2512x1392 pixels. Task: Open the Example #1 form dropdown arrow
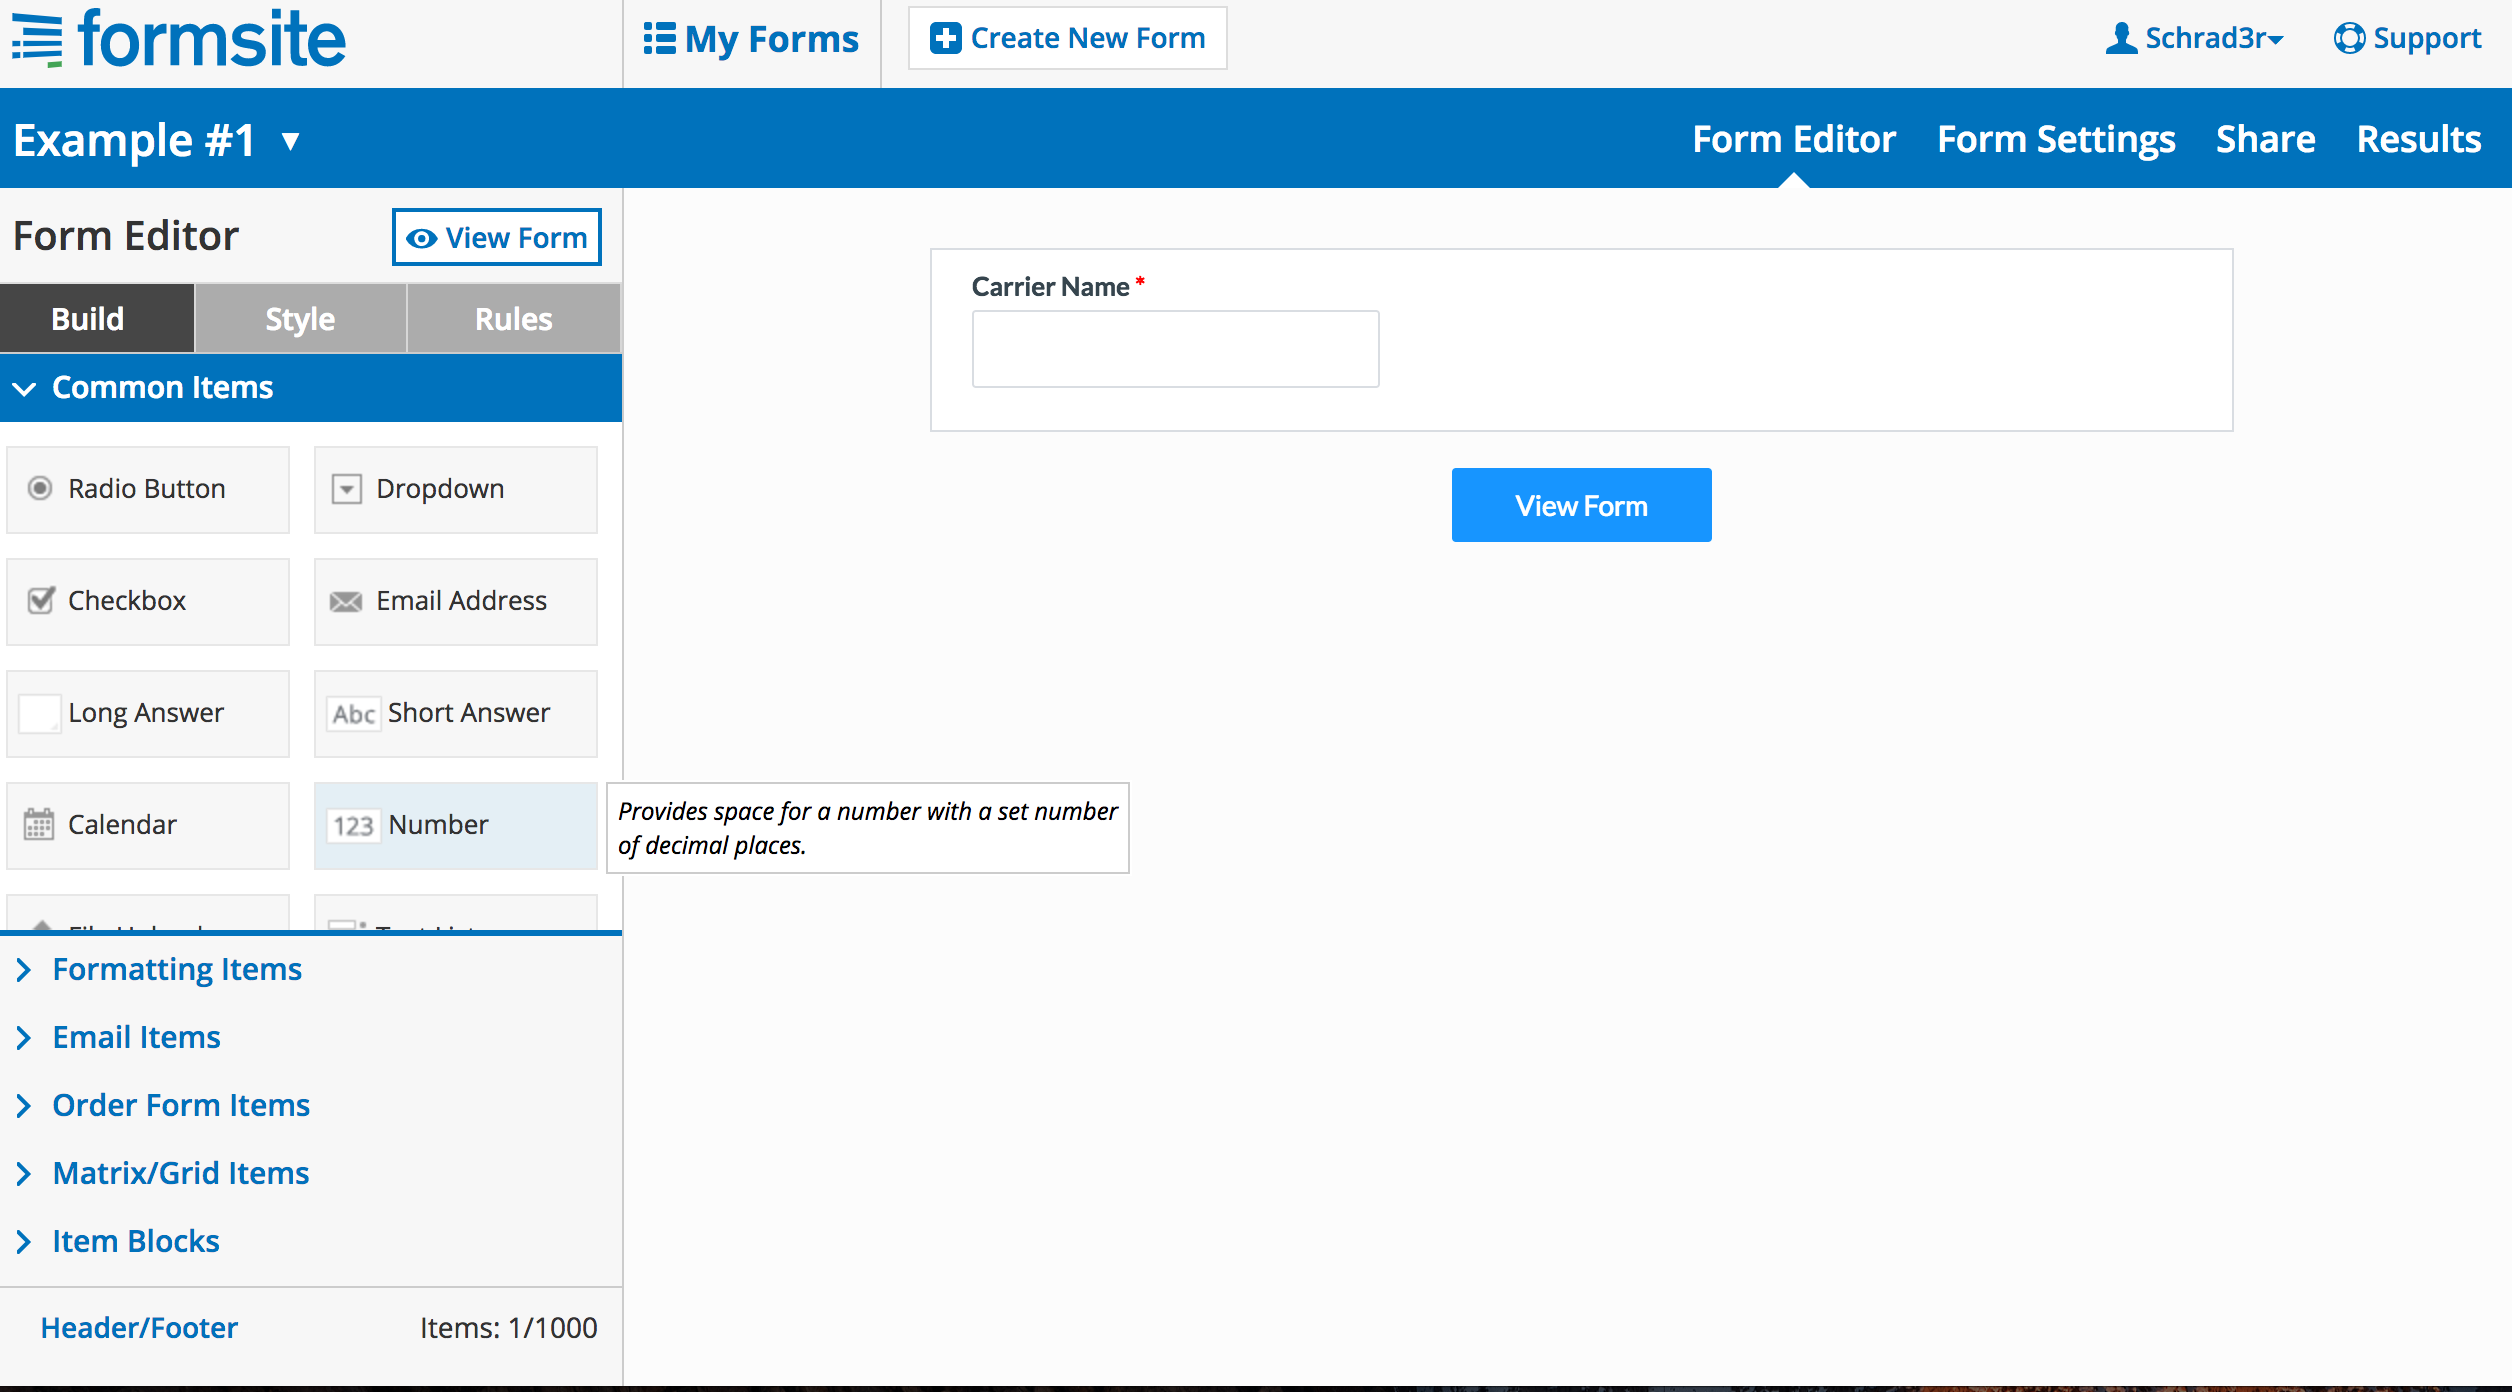coord(291,141)
